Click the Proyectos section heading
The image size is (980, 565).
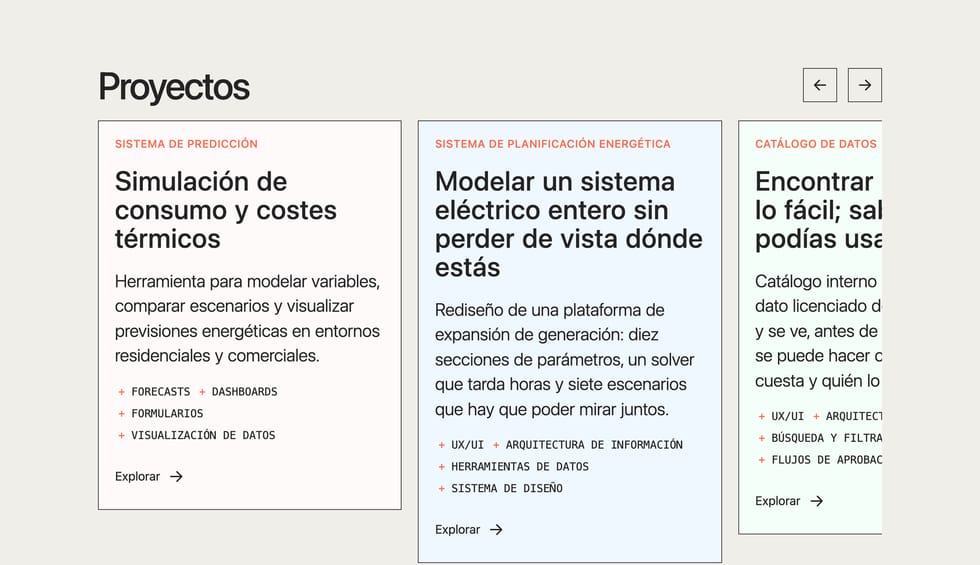click(174, 87)
